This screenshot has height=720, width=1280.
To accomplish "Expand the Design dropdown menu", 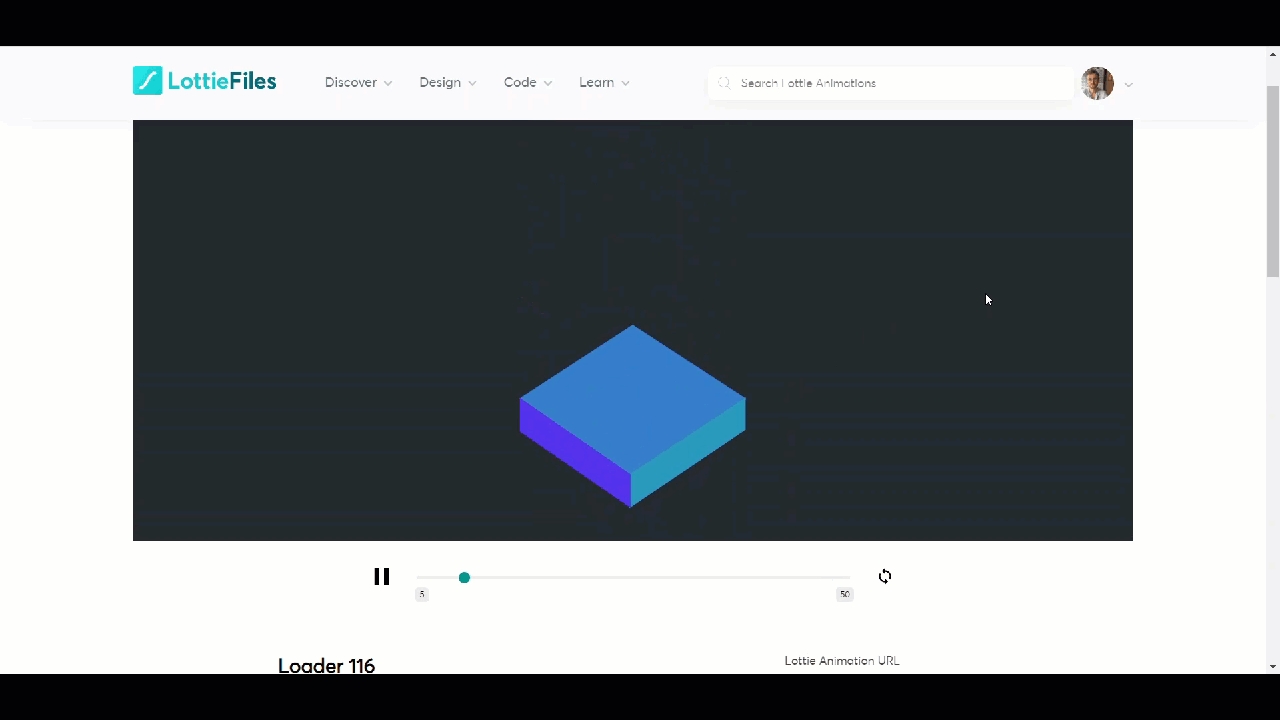I will coord(447,83).
